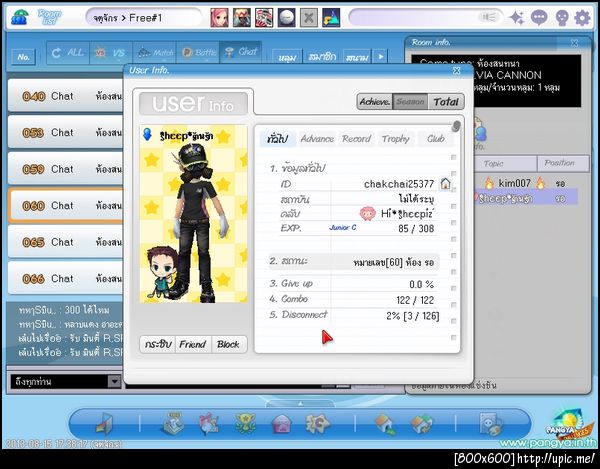Expand the handle above the bottom bar
The image size is (600, 469).
tap(300, 404)
